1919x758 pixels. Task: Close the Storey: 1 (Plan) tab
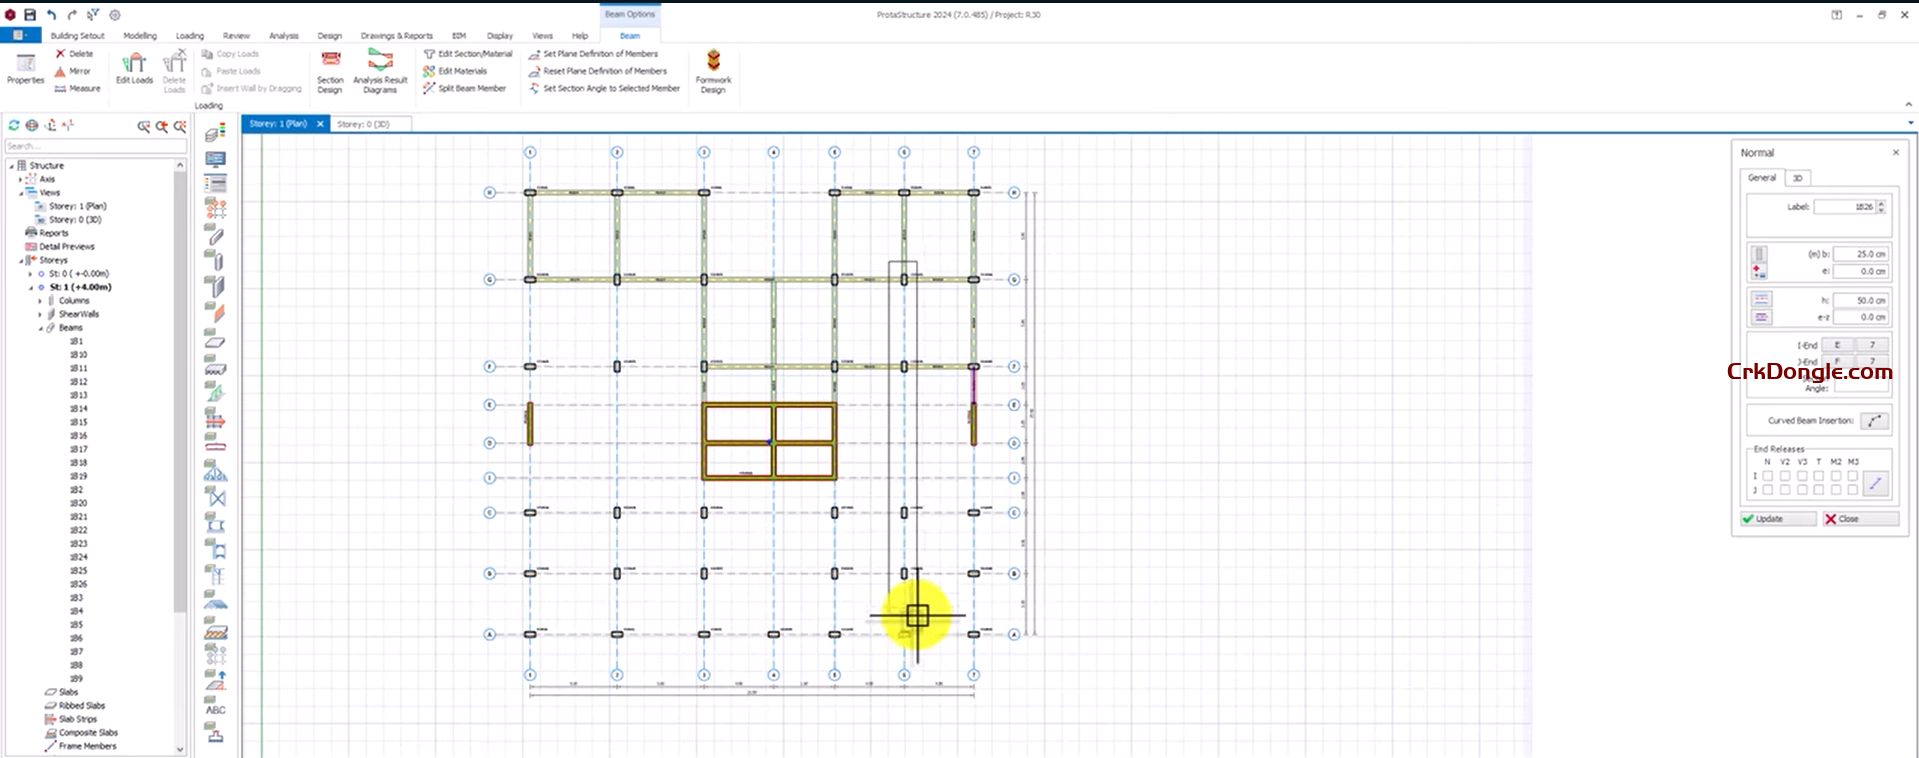[320, 124]
